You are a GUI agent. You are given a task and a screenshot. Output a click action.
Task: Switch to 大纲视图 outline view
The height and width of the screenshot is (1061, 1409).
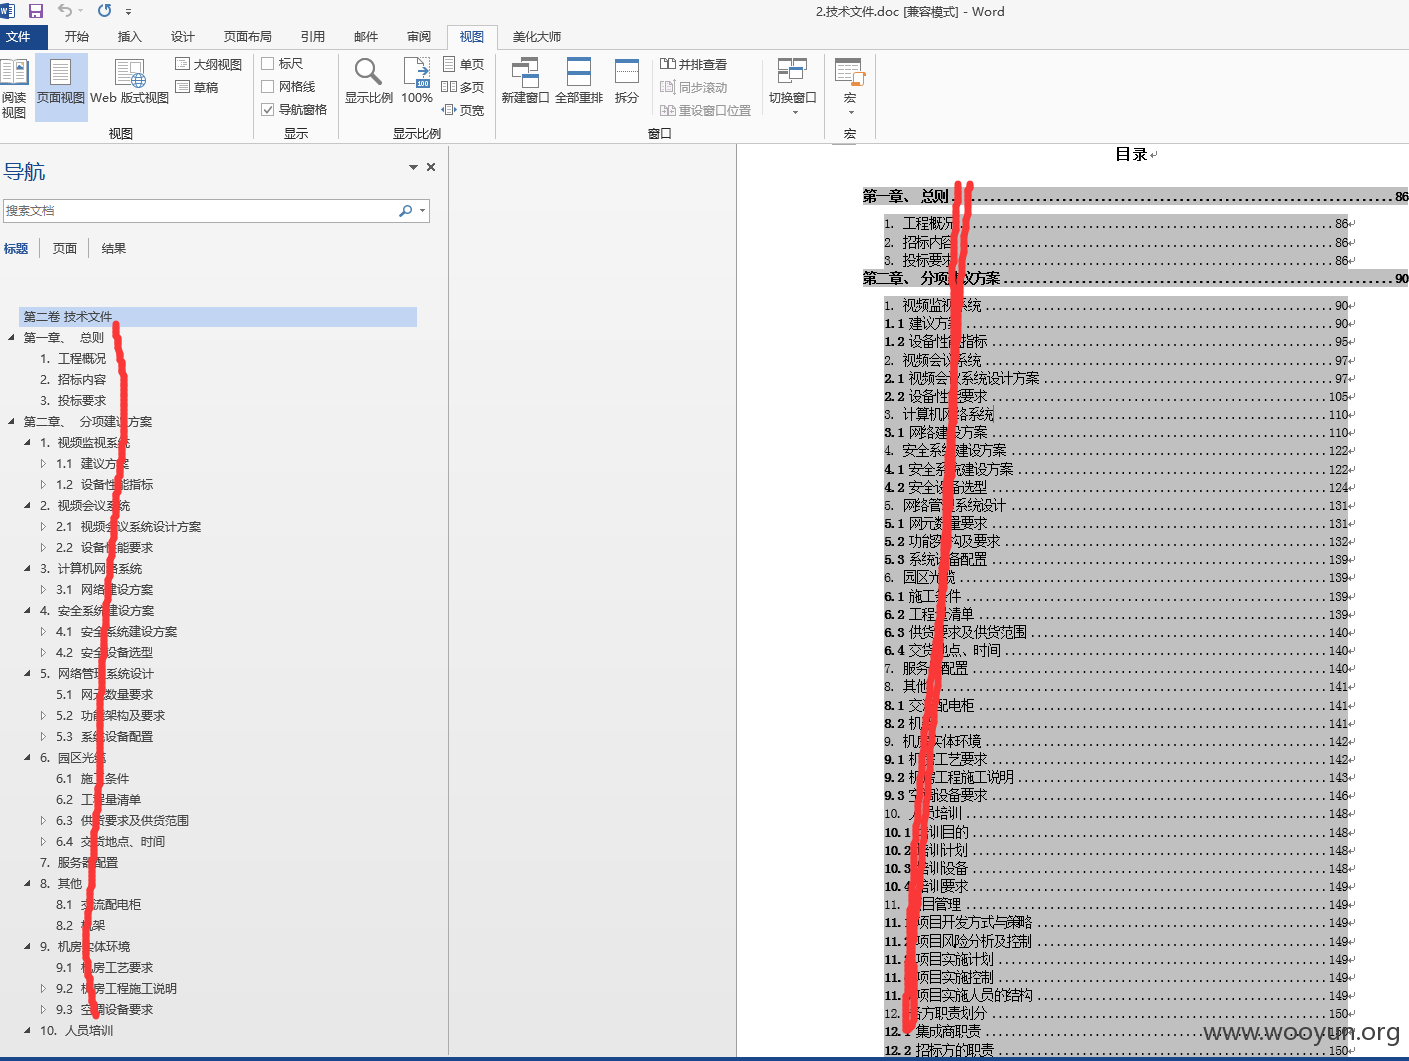click(x=208, y=64)
